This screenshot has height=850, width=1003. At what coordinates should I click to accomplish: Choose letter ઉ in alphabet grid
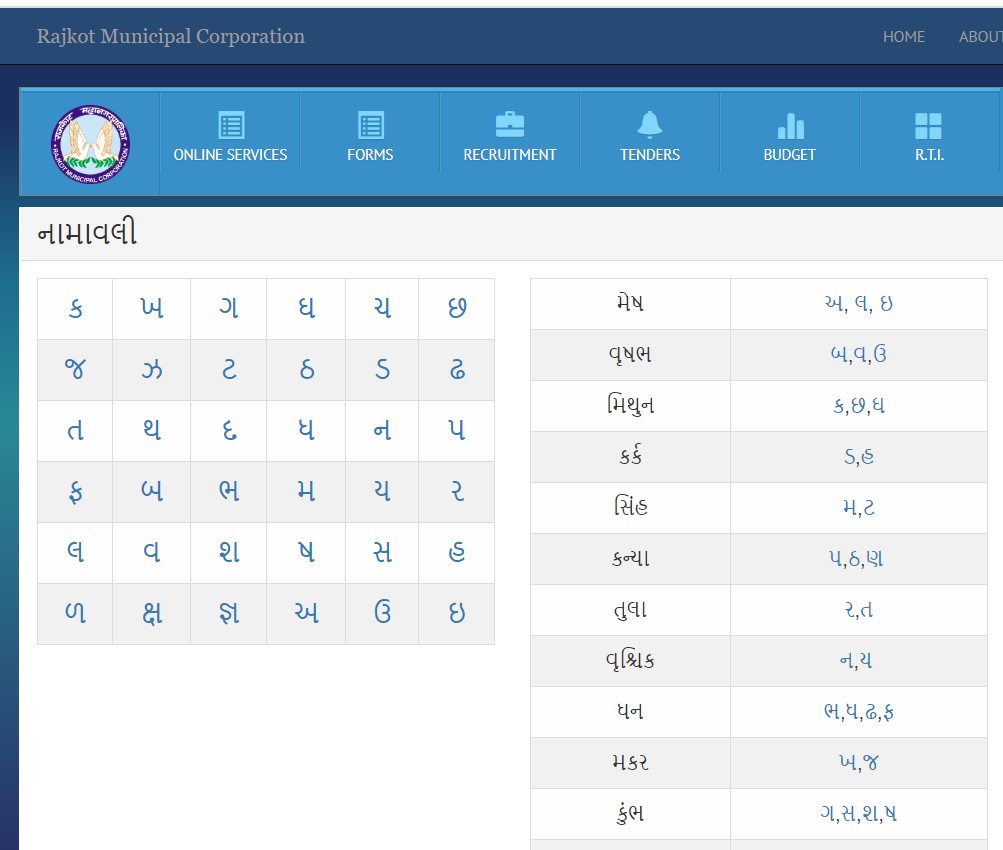(383, 613)
